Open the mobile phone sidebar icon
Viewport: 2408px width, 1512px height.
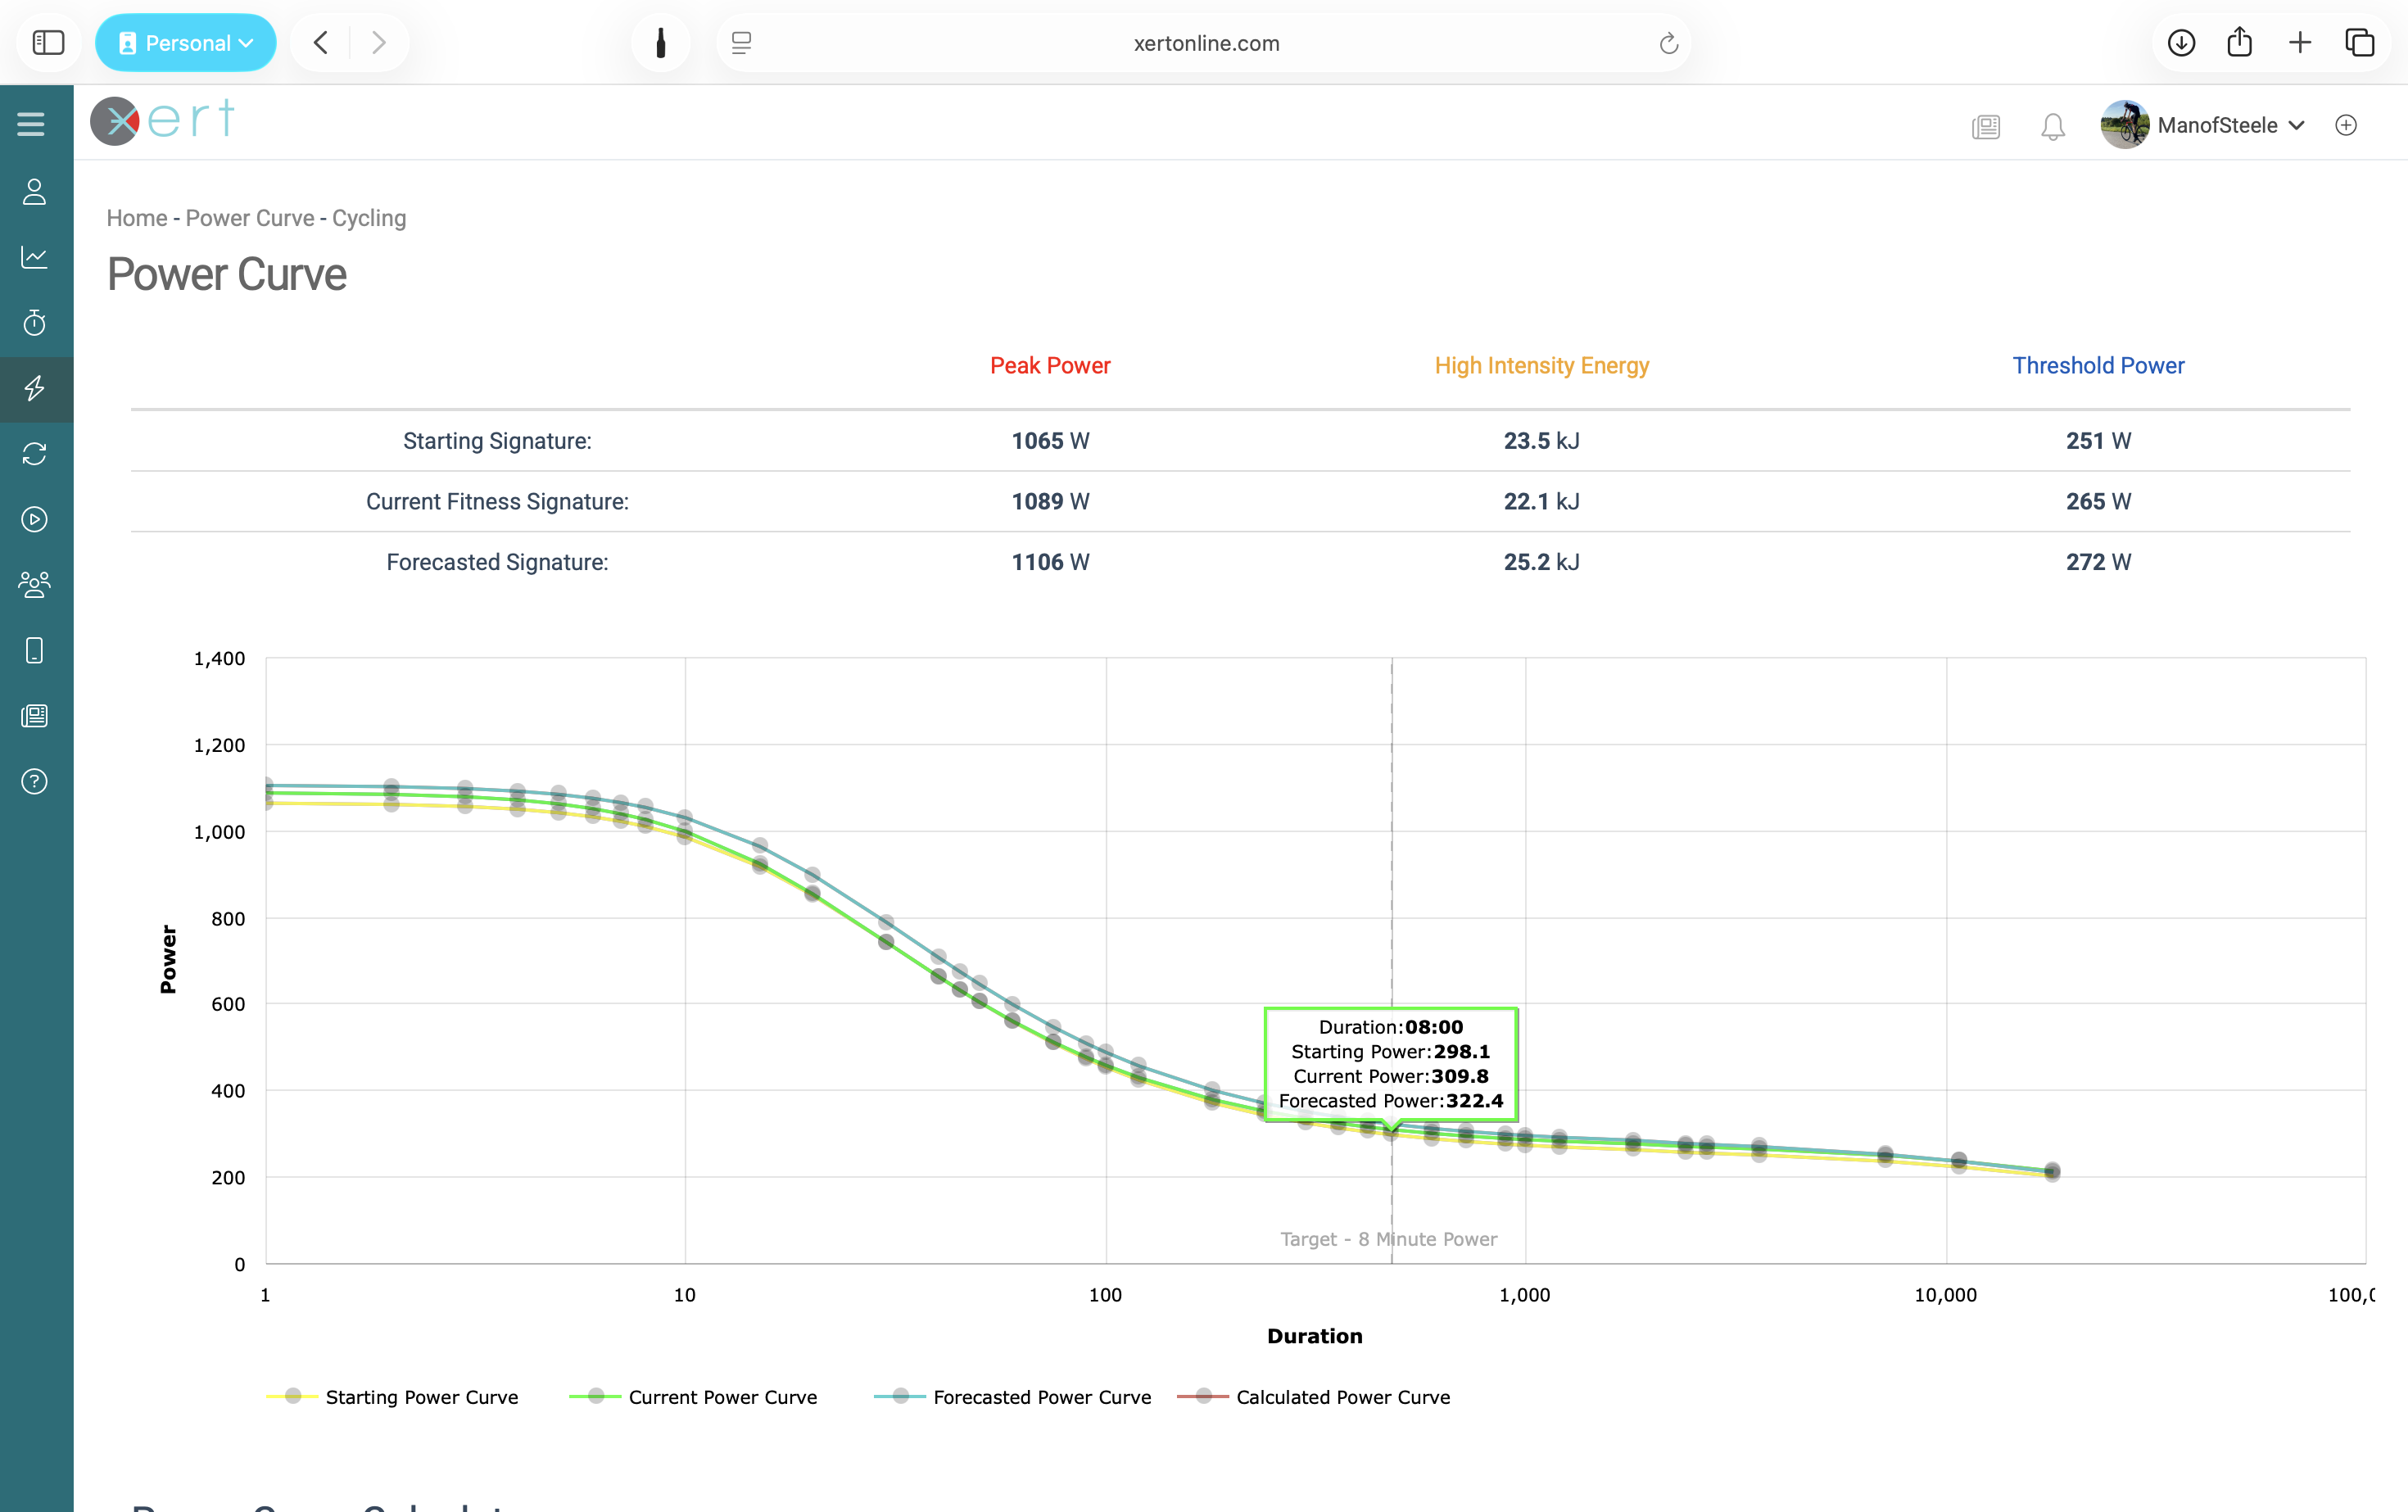point(35,650)
